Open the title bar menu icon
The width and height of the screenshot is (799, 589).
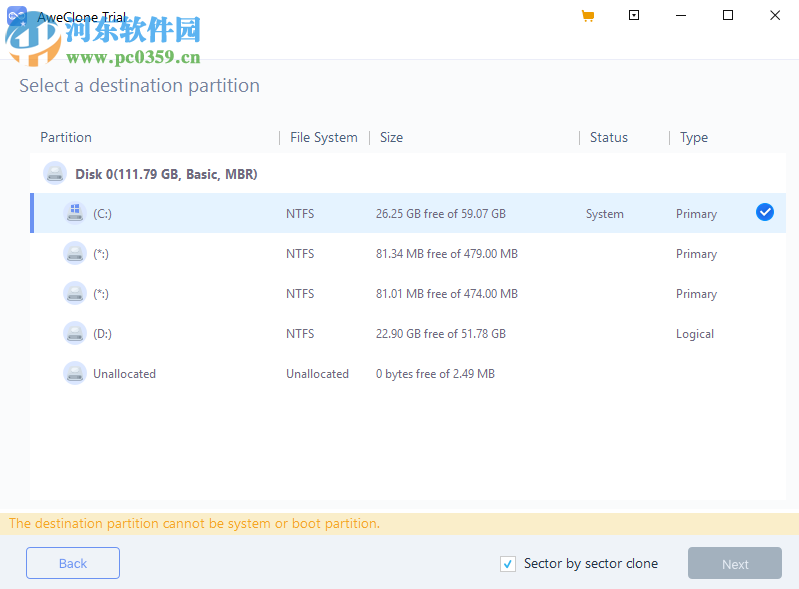coord(634,15)
